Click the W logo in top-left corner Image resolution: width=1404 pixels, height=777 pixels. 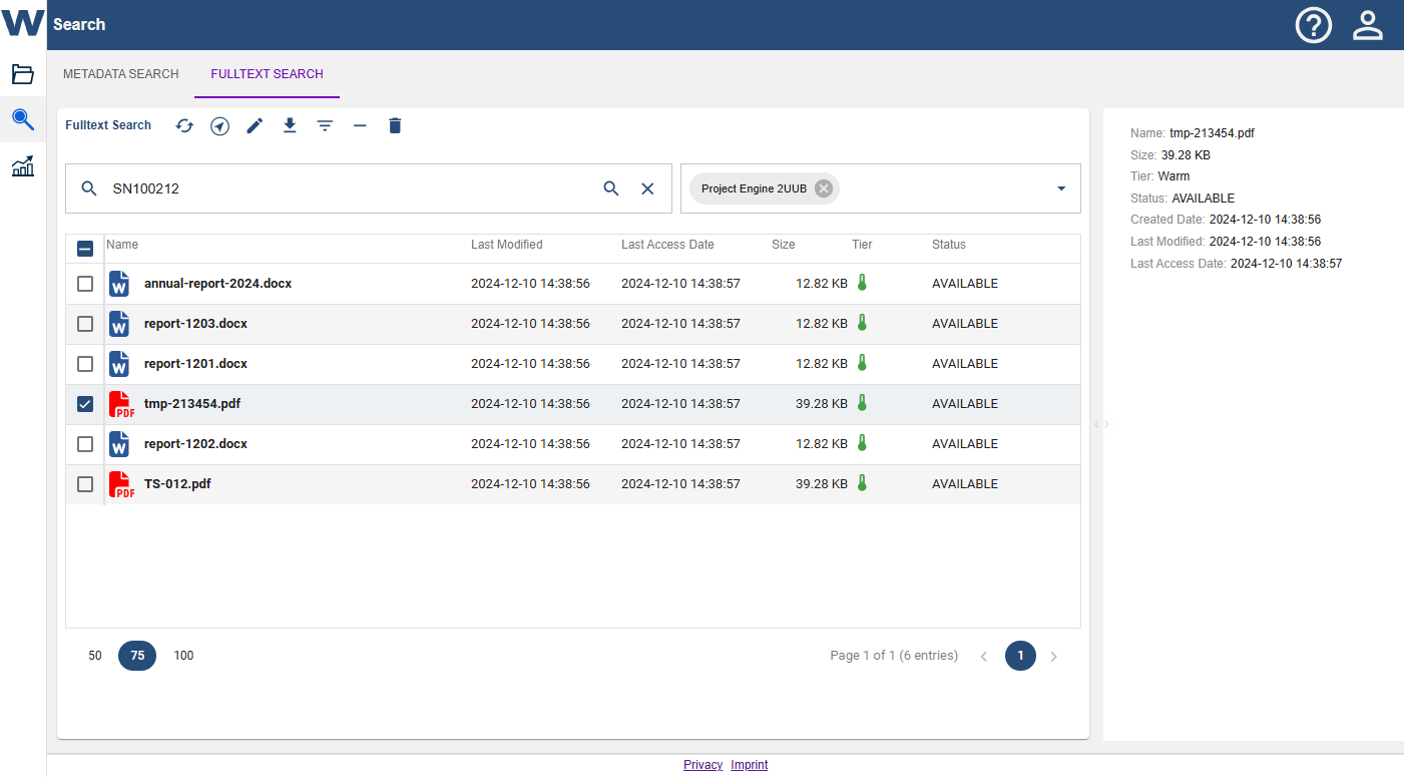[x=23, y=22]
